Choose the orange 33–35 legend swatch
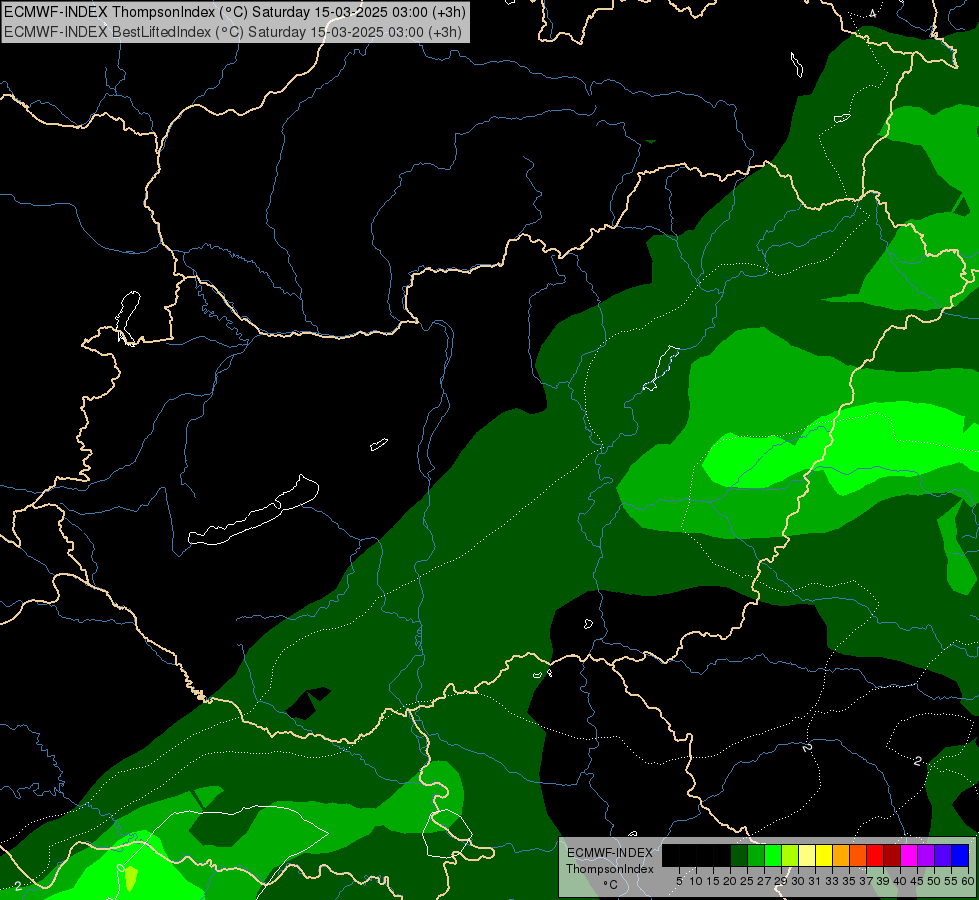The width and height of the screenshot is (979, 900). tap(841, 855)
